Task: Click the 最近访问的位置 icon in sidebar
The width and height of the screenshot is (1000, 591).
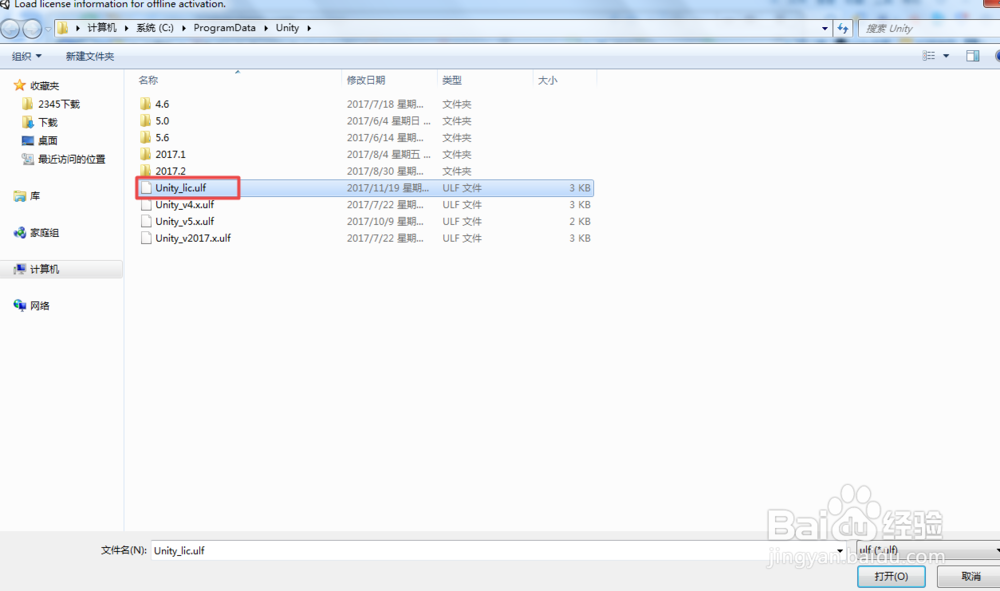Action: pos(27,159)
